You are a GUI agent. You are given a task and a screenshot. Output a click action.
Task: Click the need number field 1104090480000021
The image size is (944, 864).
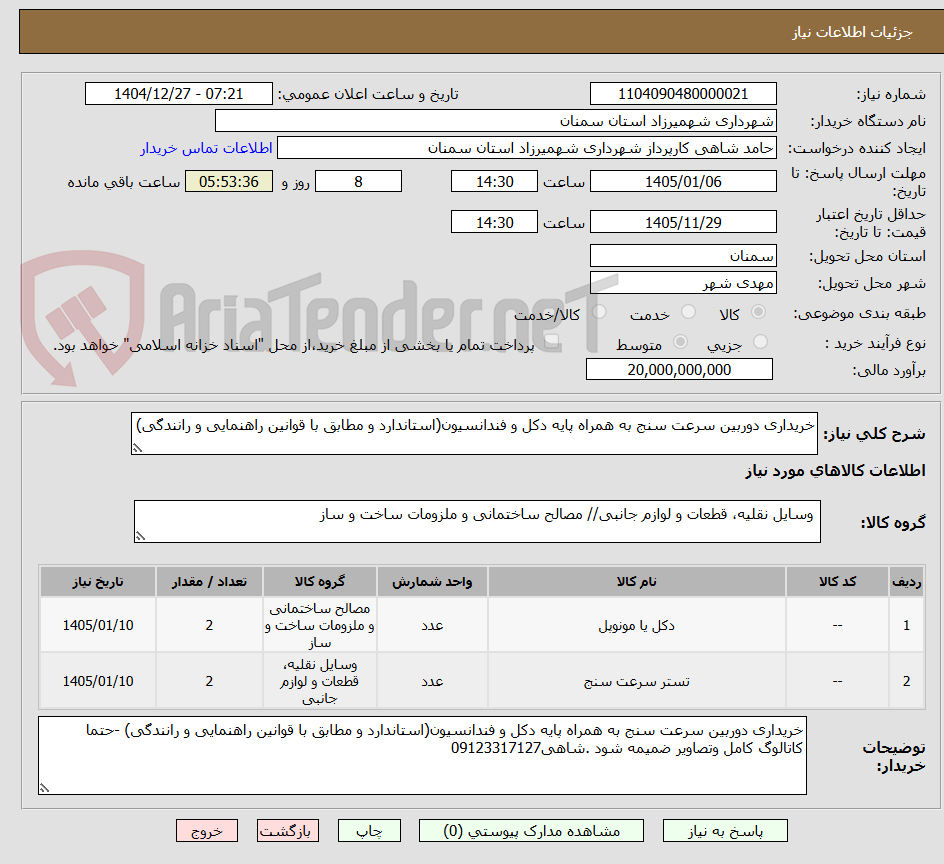(x=683, y=94)
